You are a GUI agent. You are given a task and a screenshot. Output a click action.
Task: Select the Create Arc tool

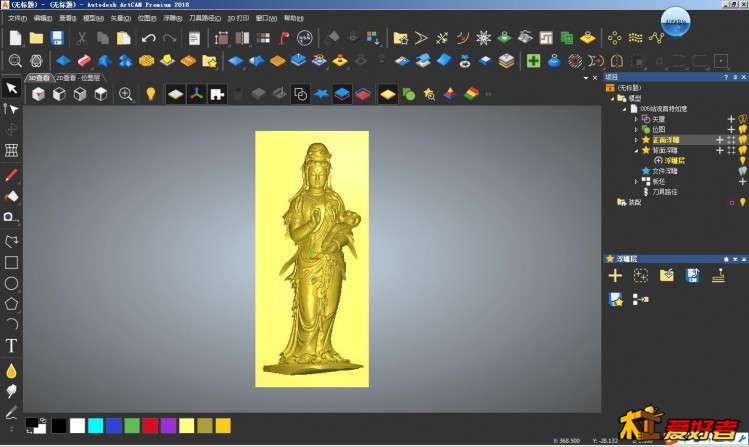coord(11,324)
